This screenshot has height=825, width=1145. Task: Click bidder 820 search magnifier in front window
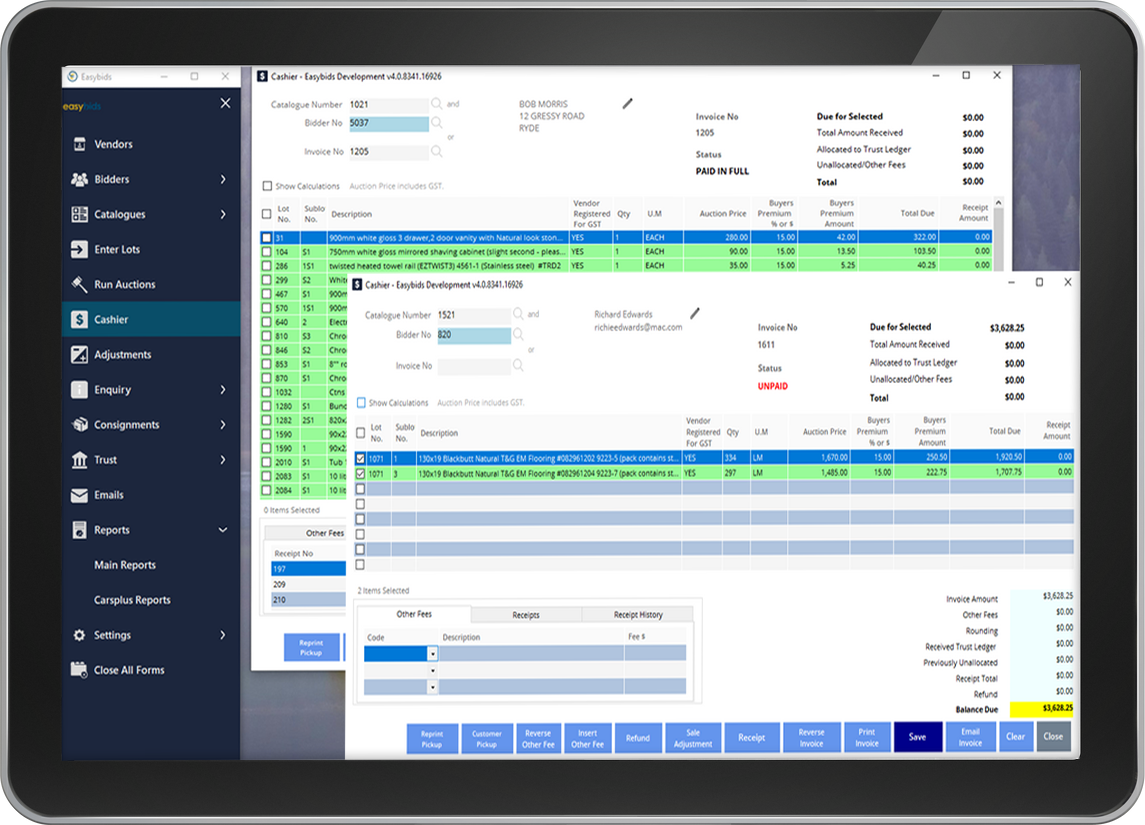[x=518, y=334]
